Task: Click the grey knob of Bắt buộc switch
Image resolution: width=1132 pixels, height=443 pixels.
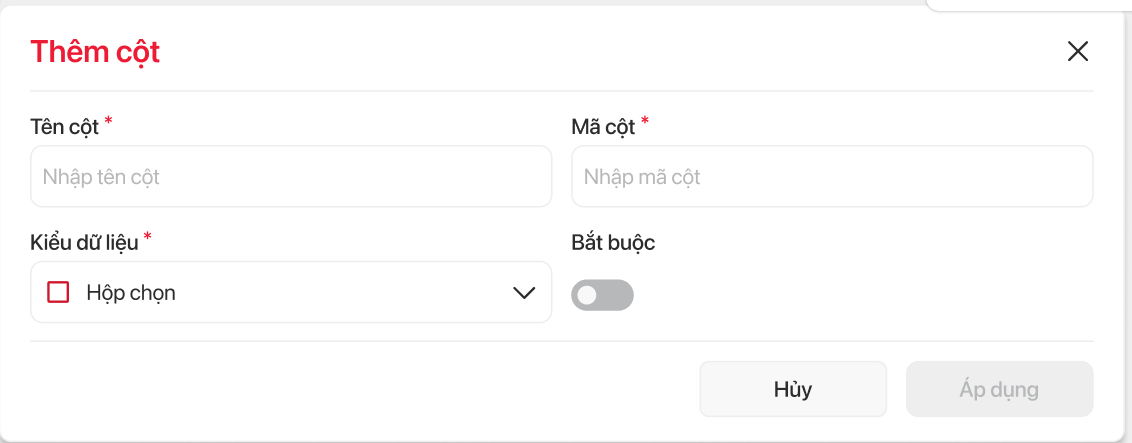Action: [588, 295]
